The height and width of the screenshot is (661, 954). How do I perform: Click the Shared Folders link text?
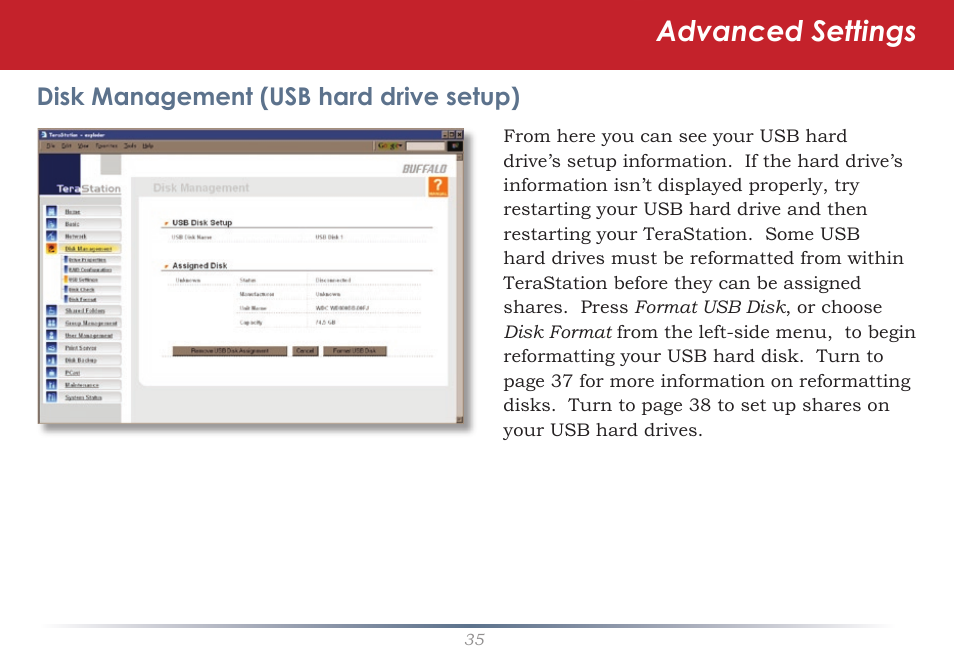click(85, 310)
